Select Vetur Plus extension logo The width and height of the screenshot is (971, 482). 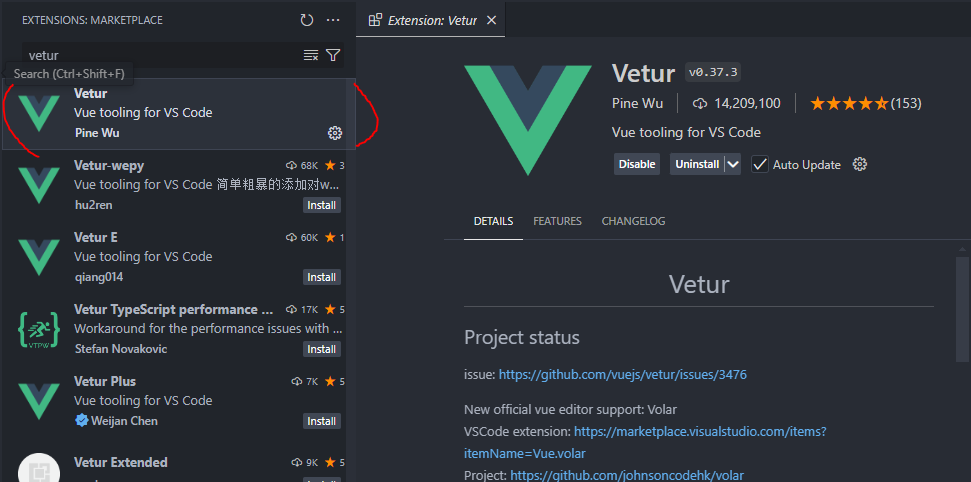(x=39, y=400)
